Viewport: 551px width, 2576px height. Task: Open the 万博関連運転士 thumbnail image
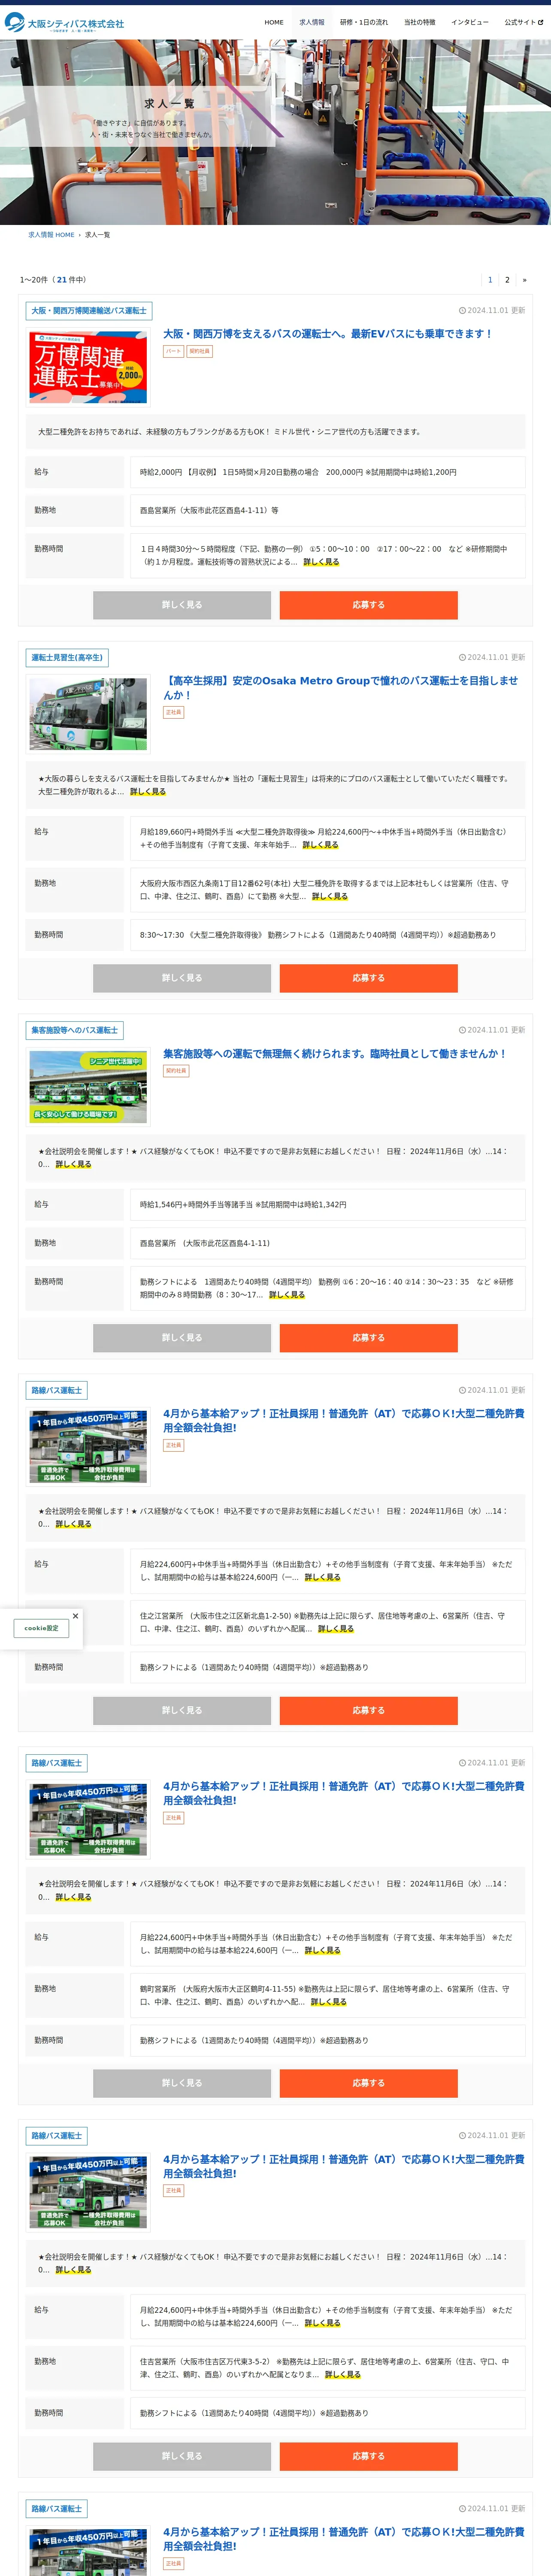click(x=88, y=367)
